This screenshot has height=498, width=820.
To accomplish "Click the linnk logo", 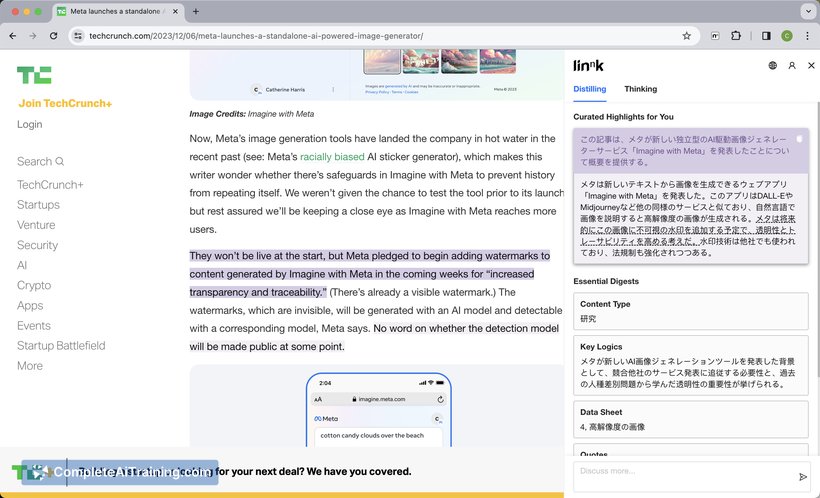I will pos(588,65).
